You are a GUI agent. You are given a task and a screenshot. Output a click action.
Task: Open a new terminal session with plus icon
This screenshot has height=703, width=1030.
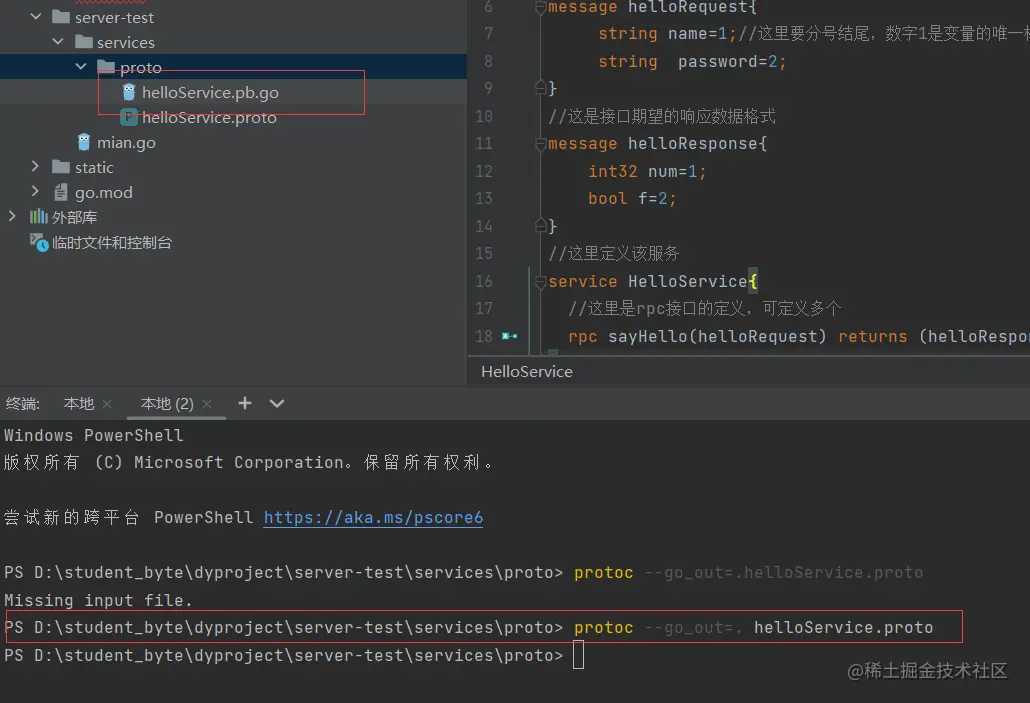(244, 403)
